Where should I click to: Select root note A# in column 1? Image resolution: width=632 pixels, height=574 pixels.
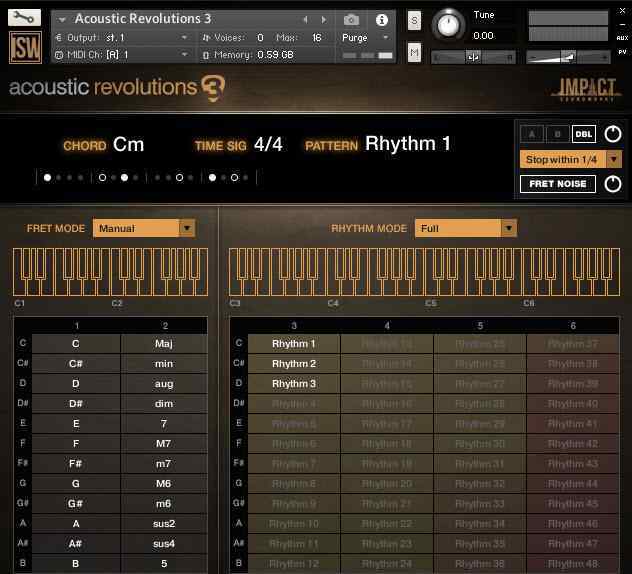pos(76,543)
